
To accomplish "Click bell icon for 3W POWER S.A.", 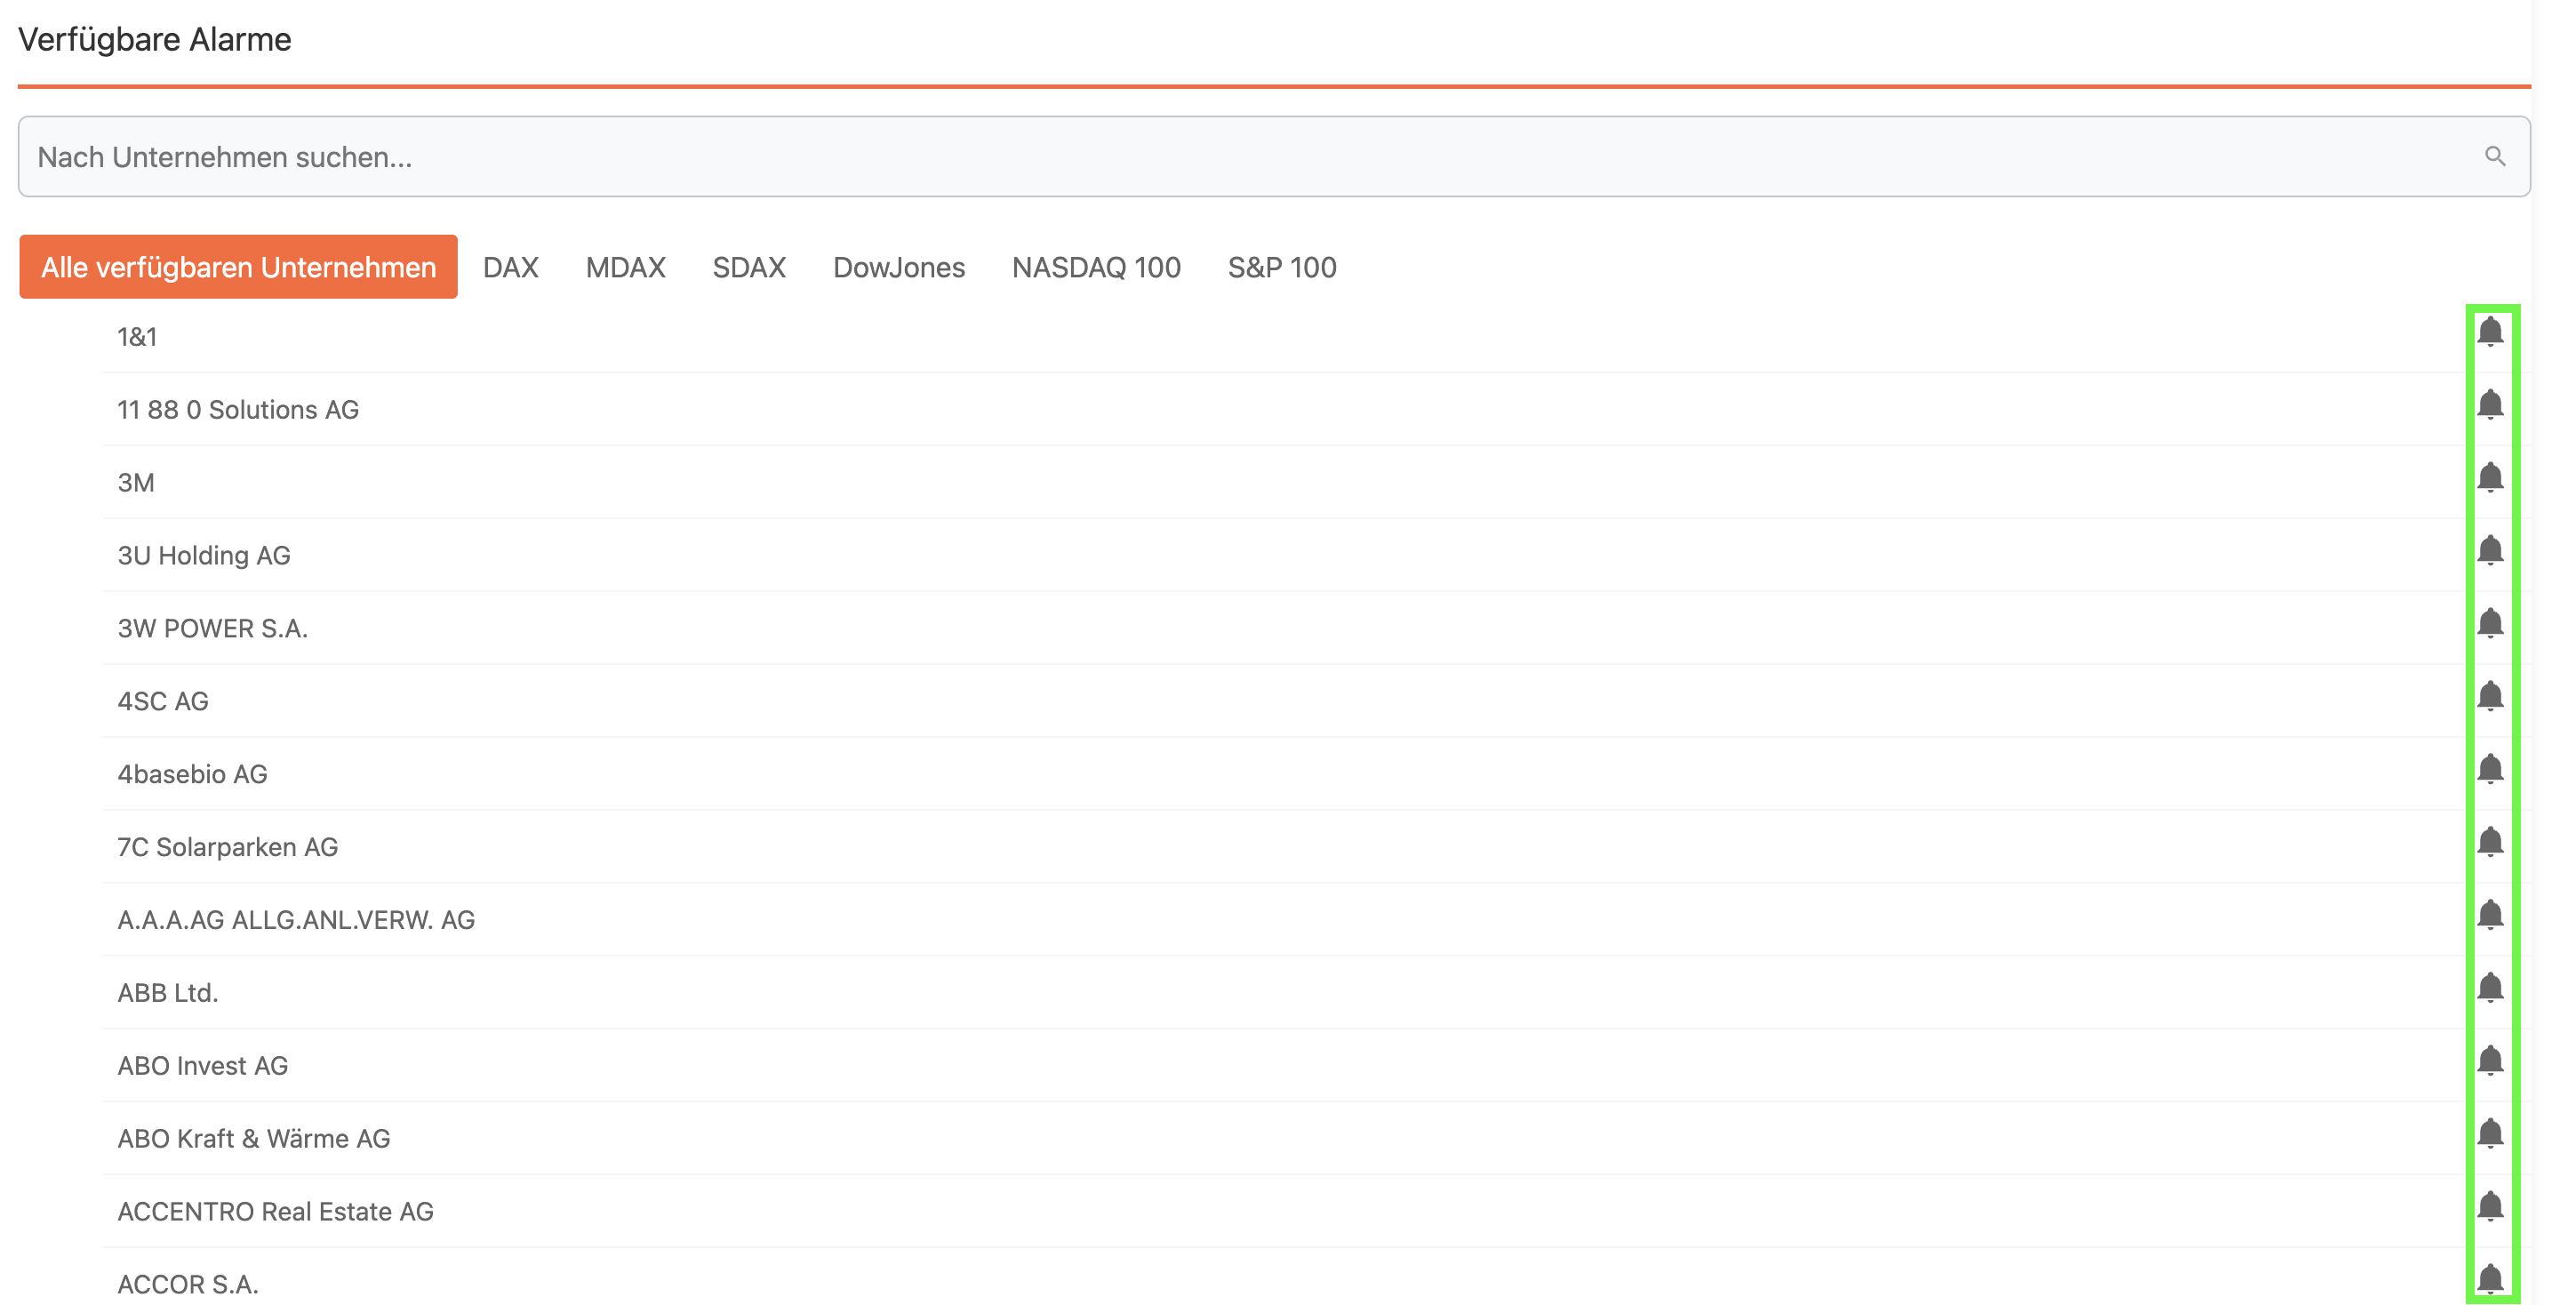I will click(2490, 624).
